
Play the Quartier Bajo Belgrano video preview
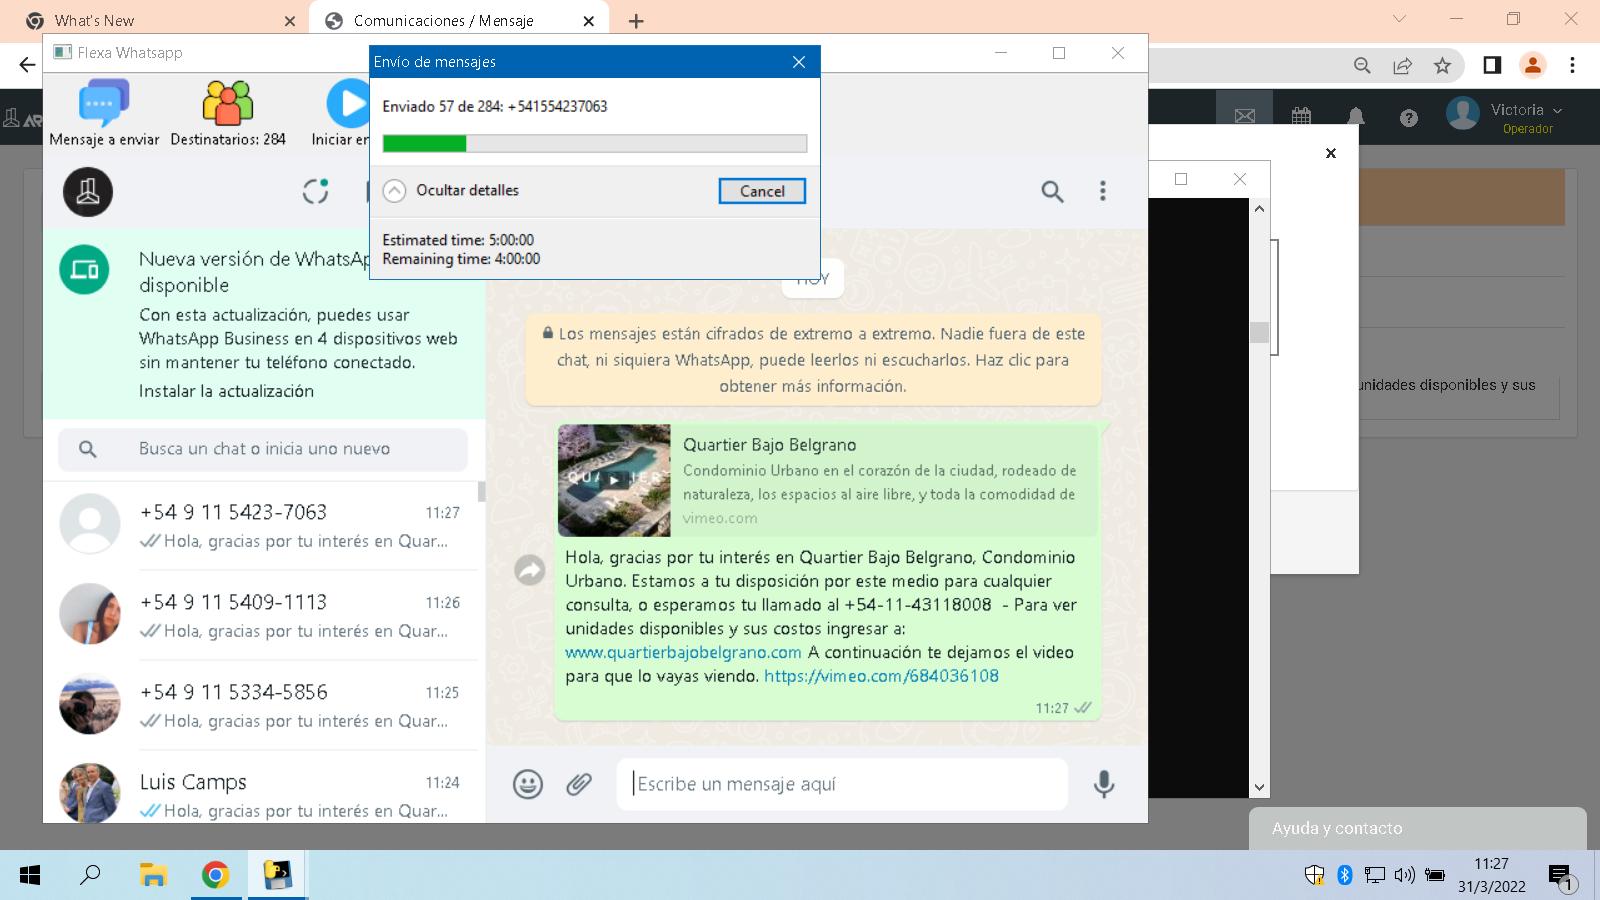click(614, 480)
